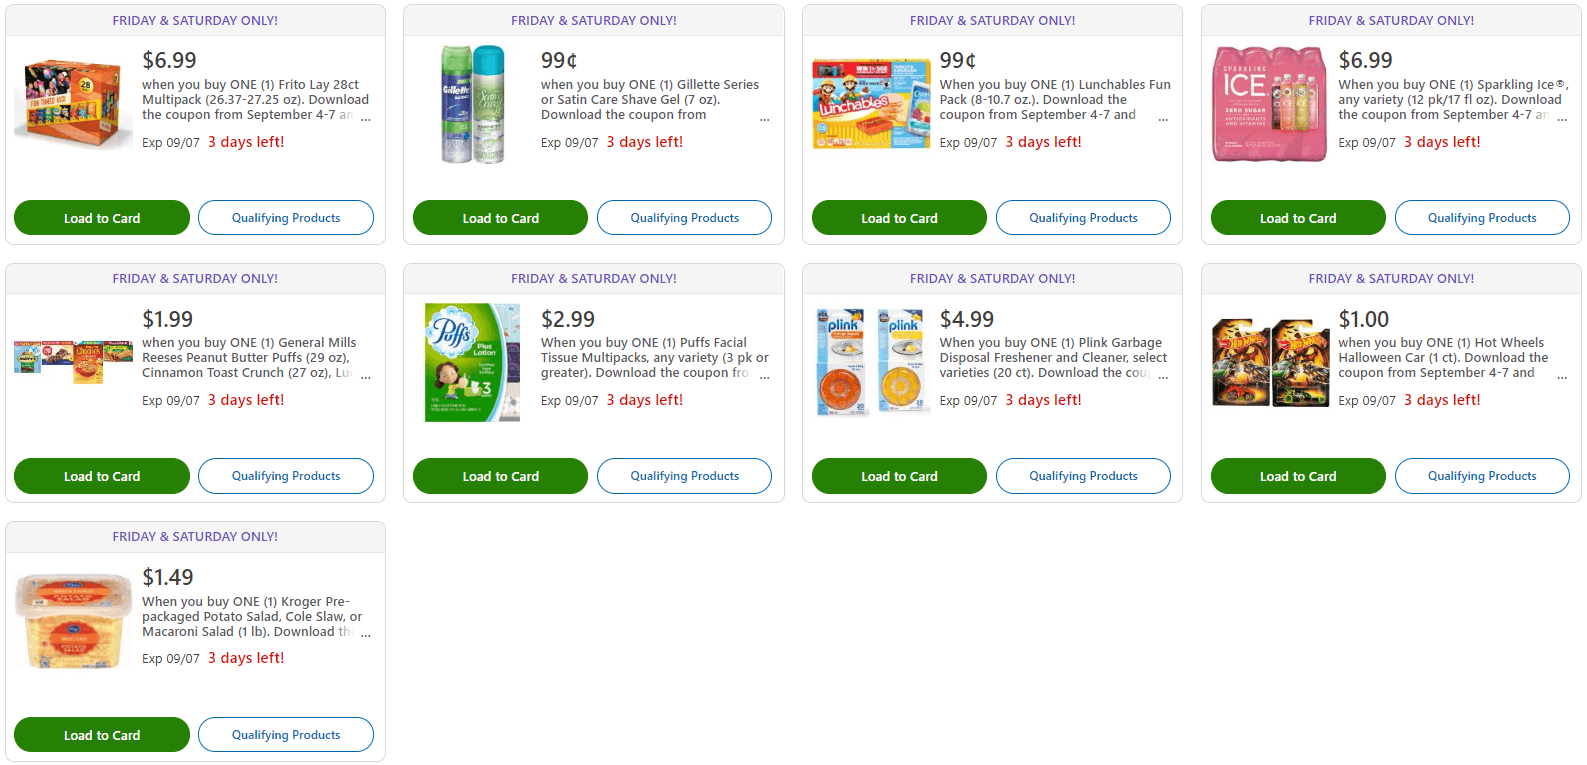Open the Hot Wheels Halloween car image

pyautogui.click(x=1269, y=362)
